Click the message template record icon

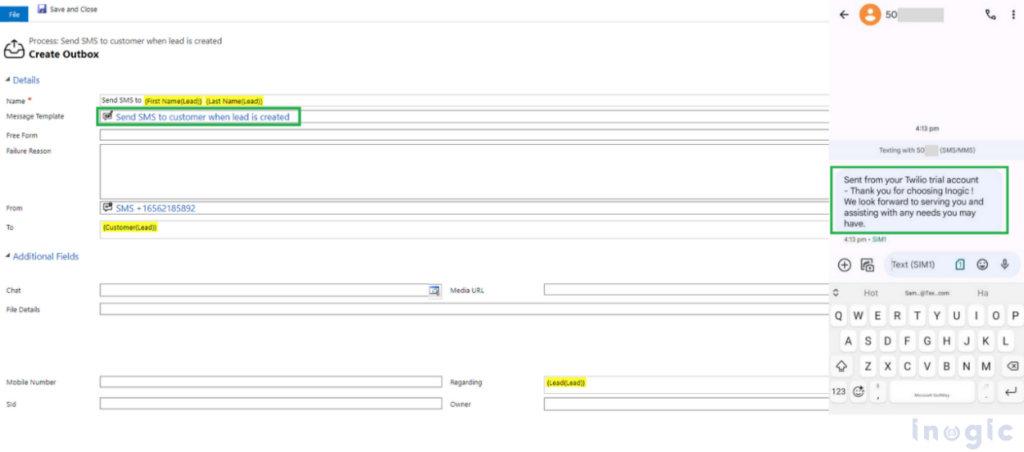pos(108,116)
